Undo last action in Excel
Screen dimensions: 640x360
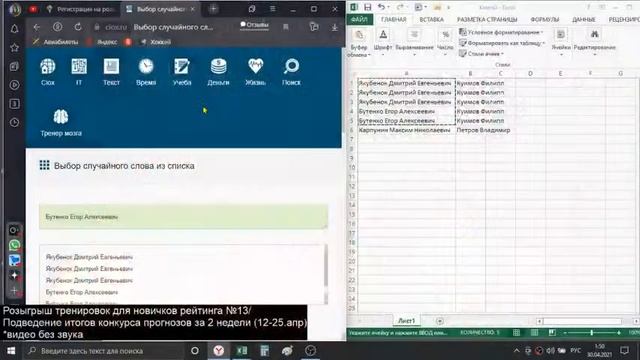pyautogui.click(x=381, y=7)
